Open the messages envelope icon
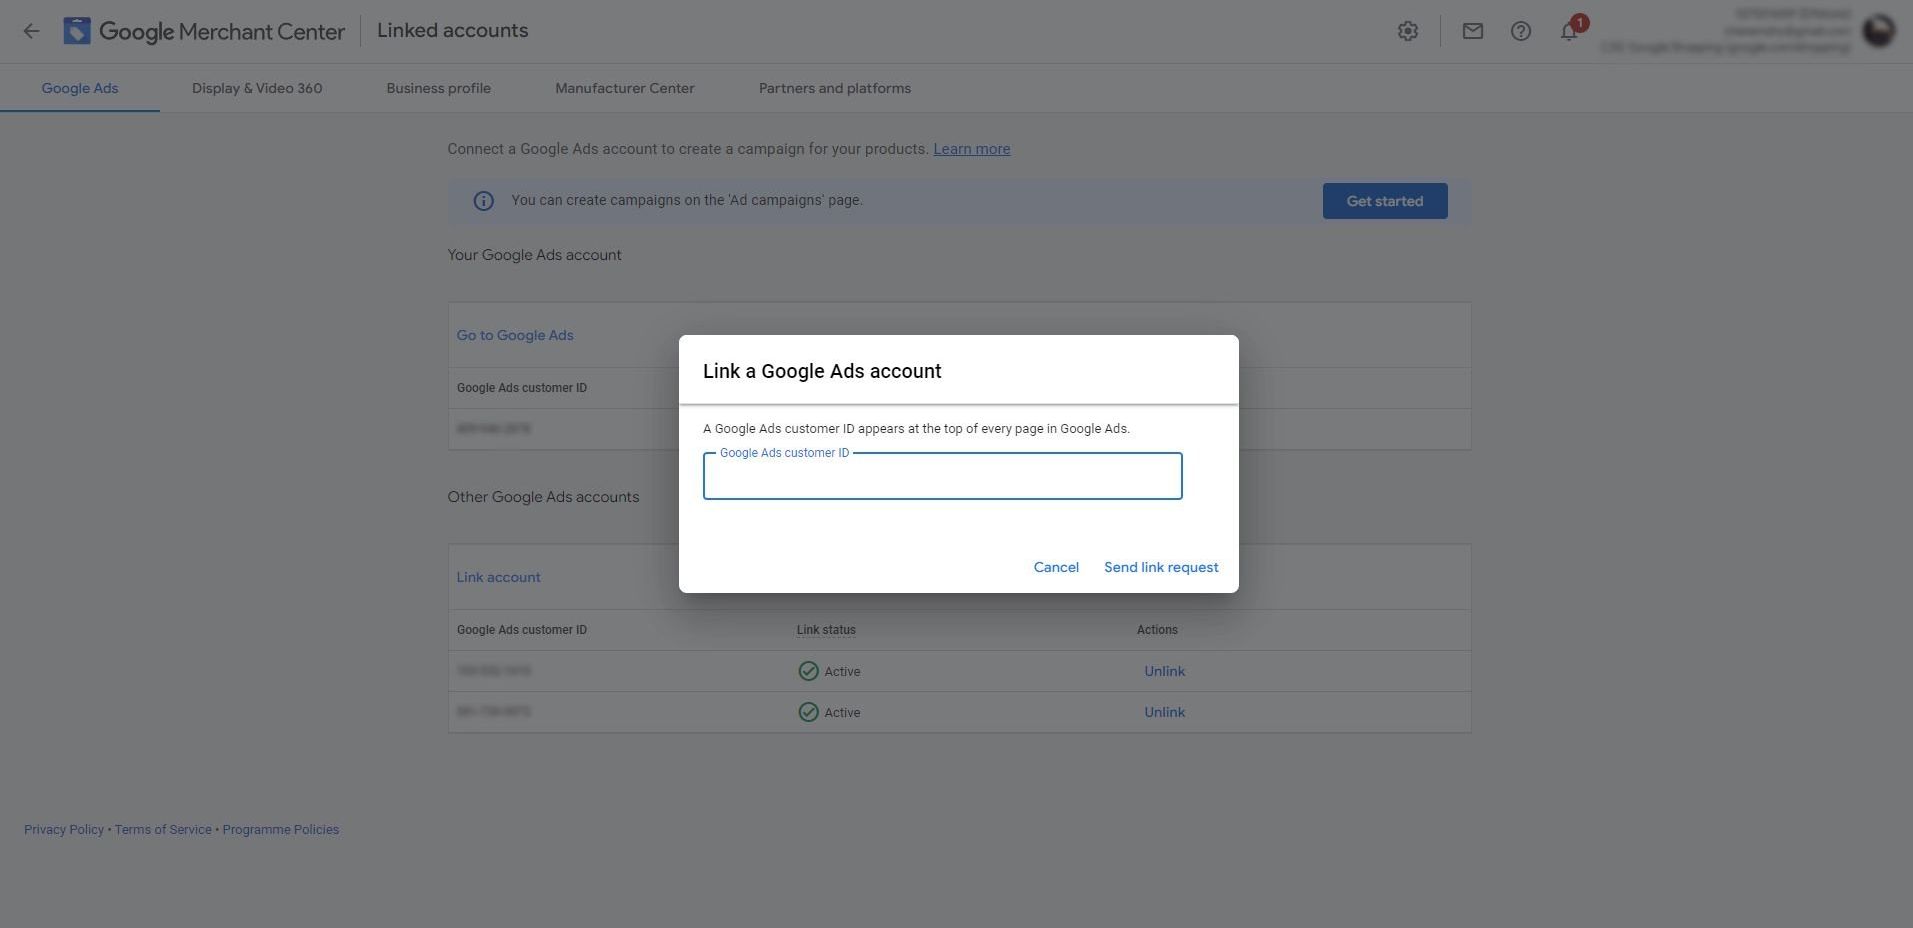The image size is (1913, 928). click(x=1472, y=31)
